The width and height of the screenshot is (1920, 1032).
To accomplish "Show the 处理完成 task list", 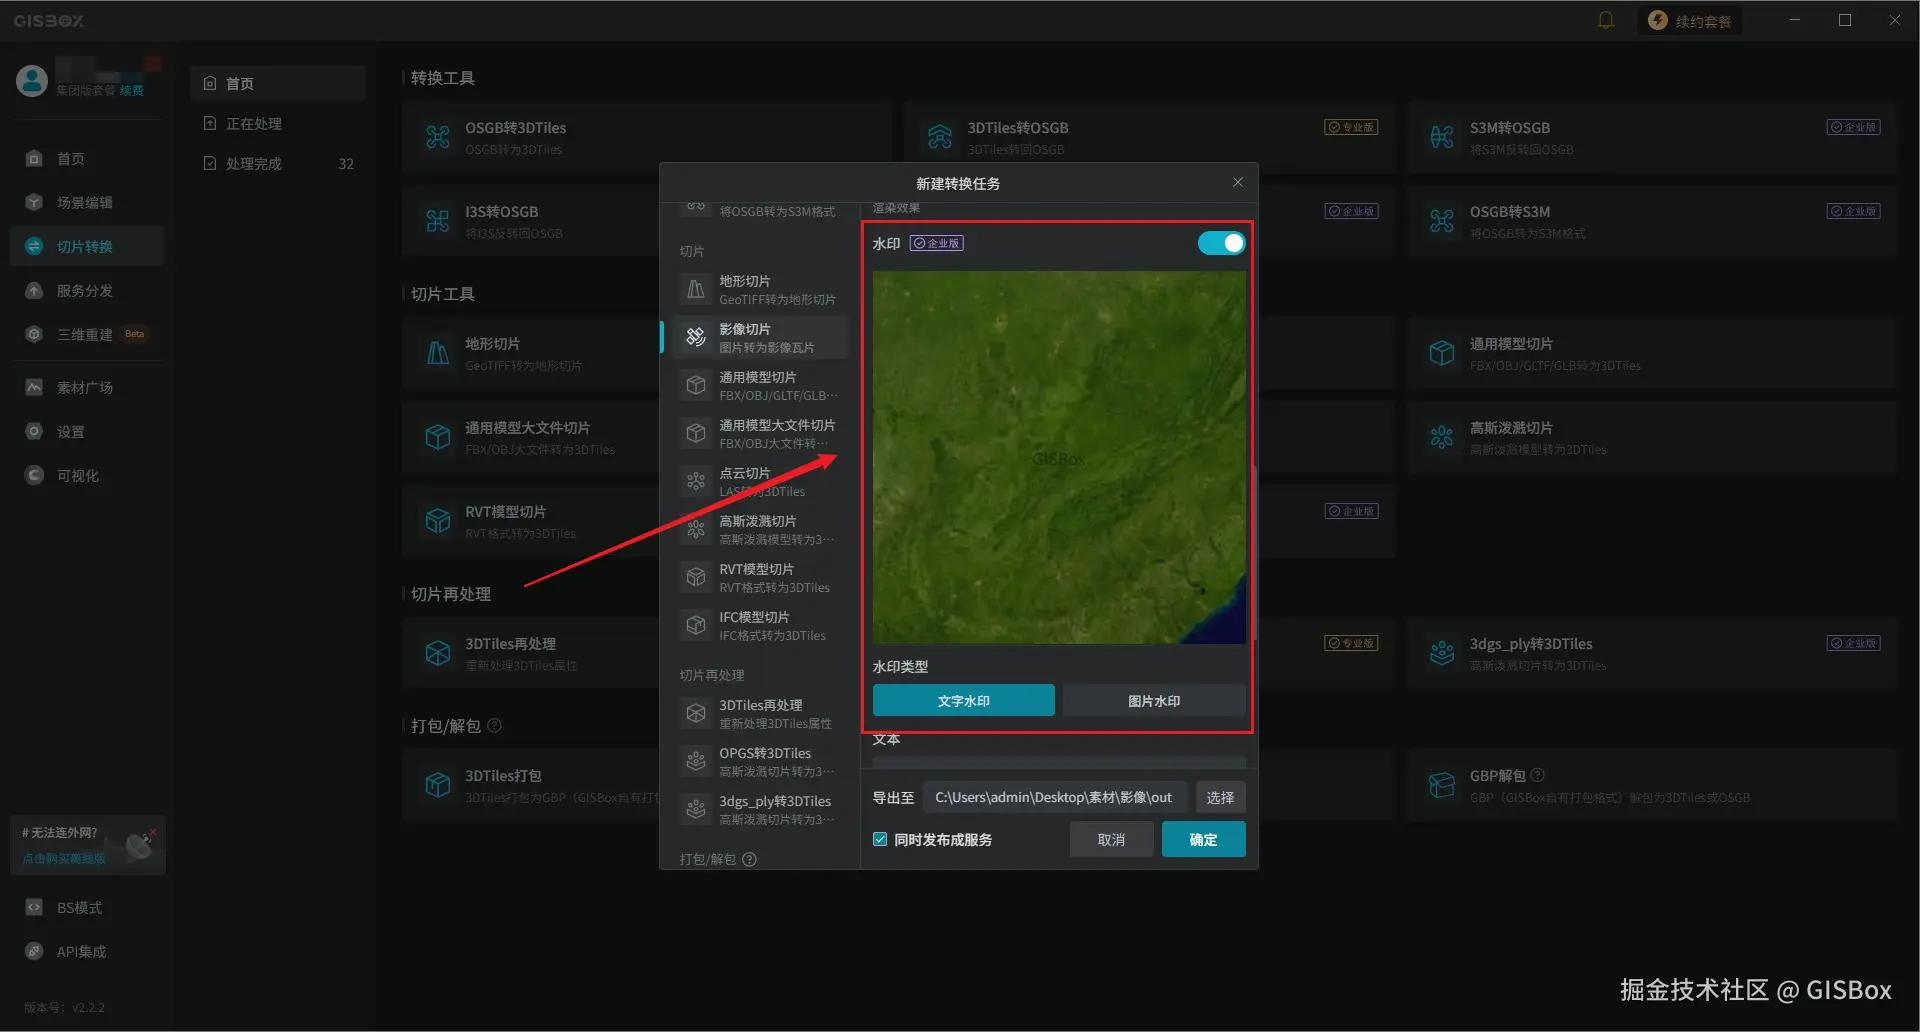I will (x=278, y=163).
